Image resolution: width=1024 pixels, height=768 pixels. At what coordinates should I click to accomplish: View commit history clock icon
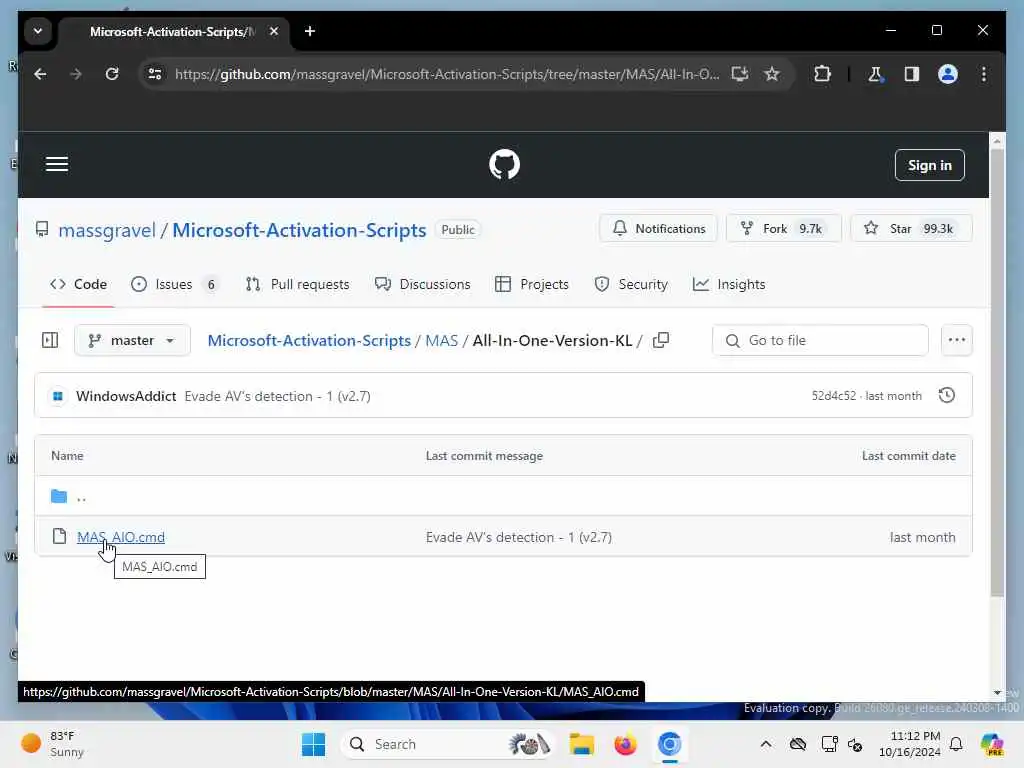point(946,396)
